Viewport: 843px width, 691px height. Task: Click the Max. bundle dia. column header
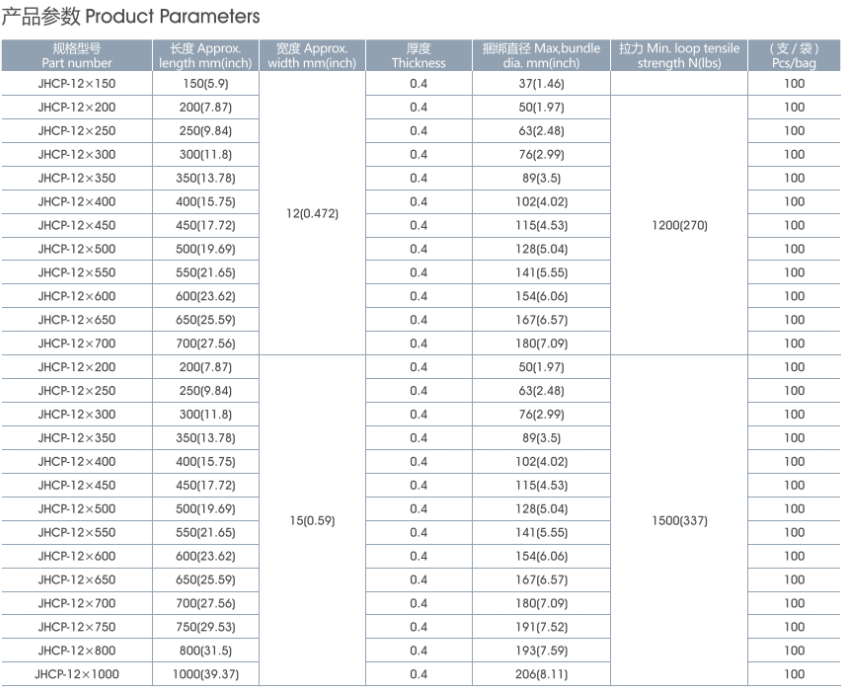541,55
